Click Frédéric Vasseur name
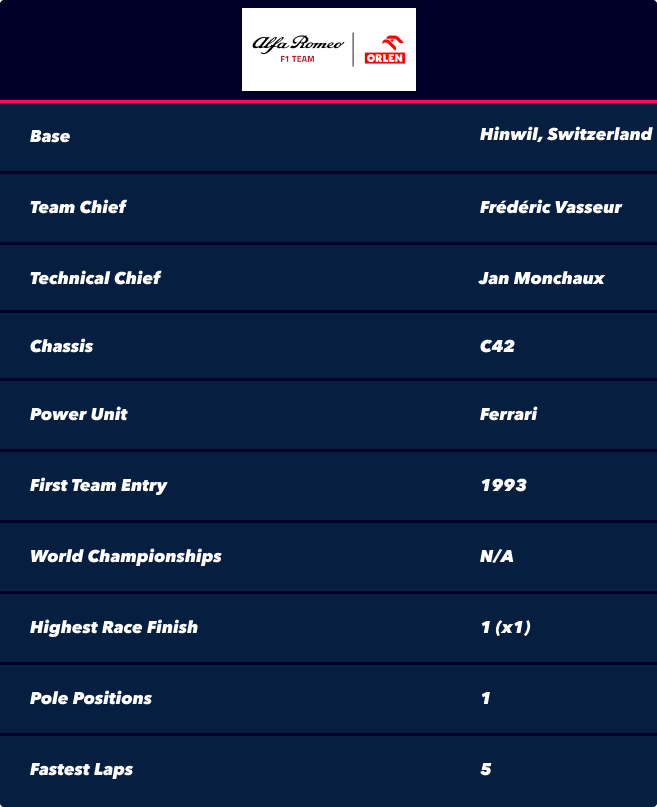Image resolution: width=657 pixels, height=807 pixels. click(x=551, y=207)
